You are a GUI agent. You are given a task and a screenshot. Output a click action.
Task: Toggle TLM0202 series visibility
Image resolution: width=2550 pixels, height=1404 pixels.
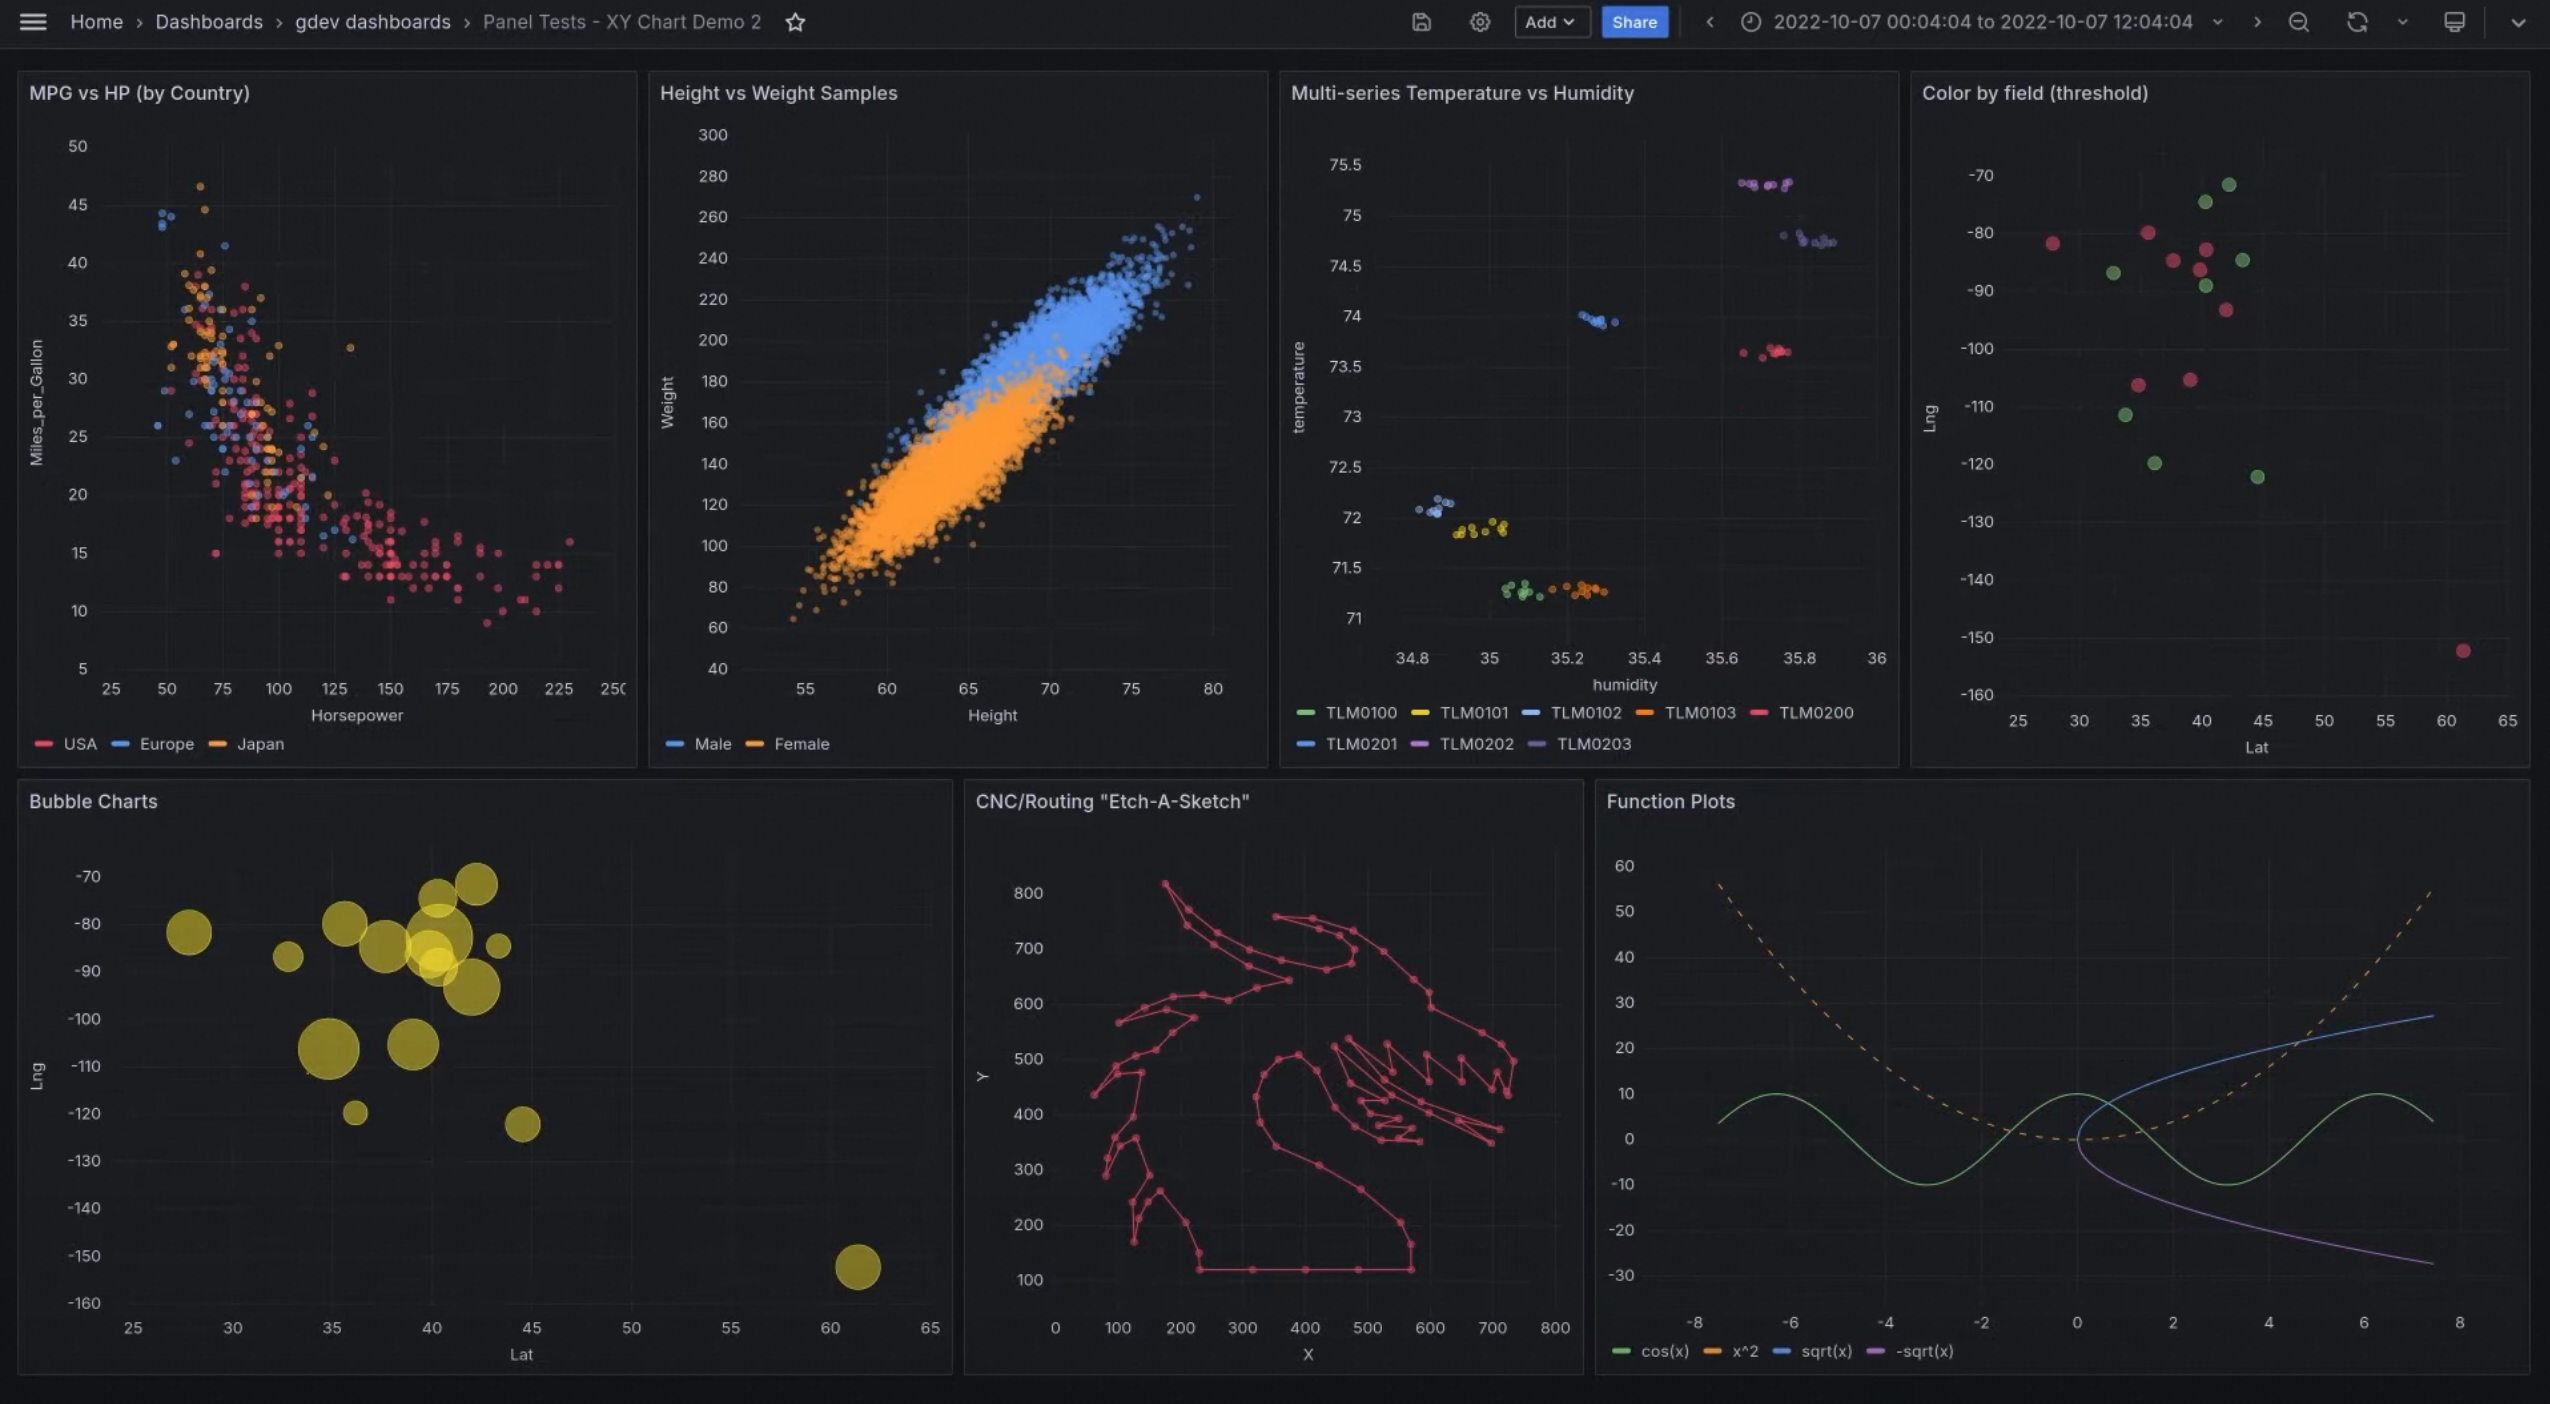(1476, 744)
